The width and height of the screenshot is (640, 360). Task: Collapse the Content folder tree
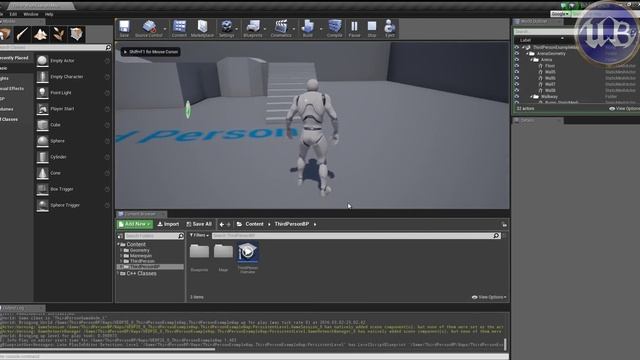tap(119, 244)
